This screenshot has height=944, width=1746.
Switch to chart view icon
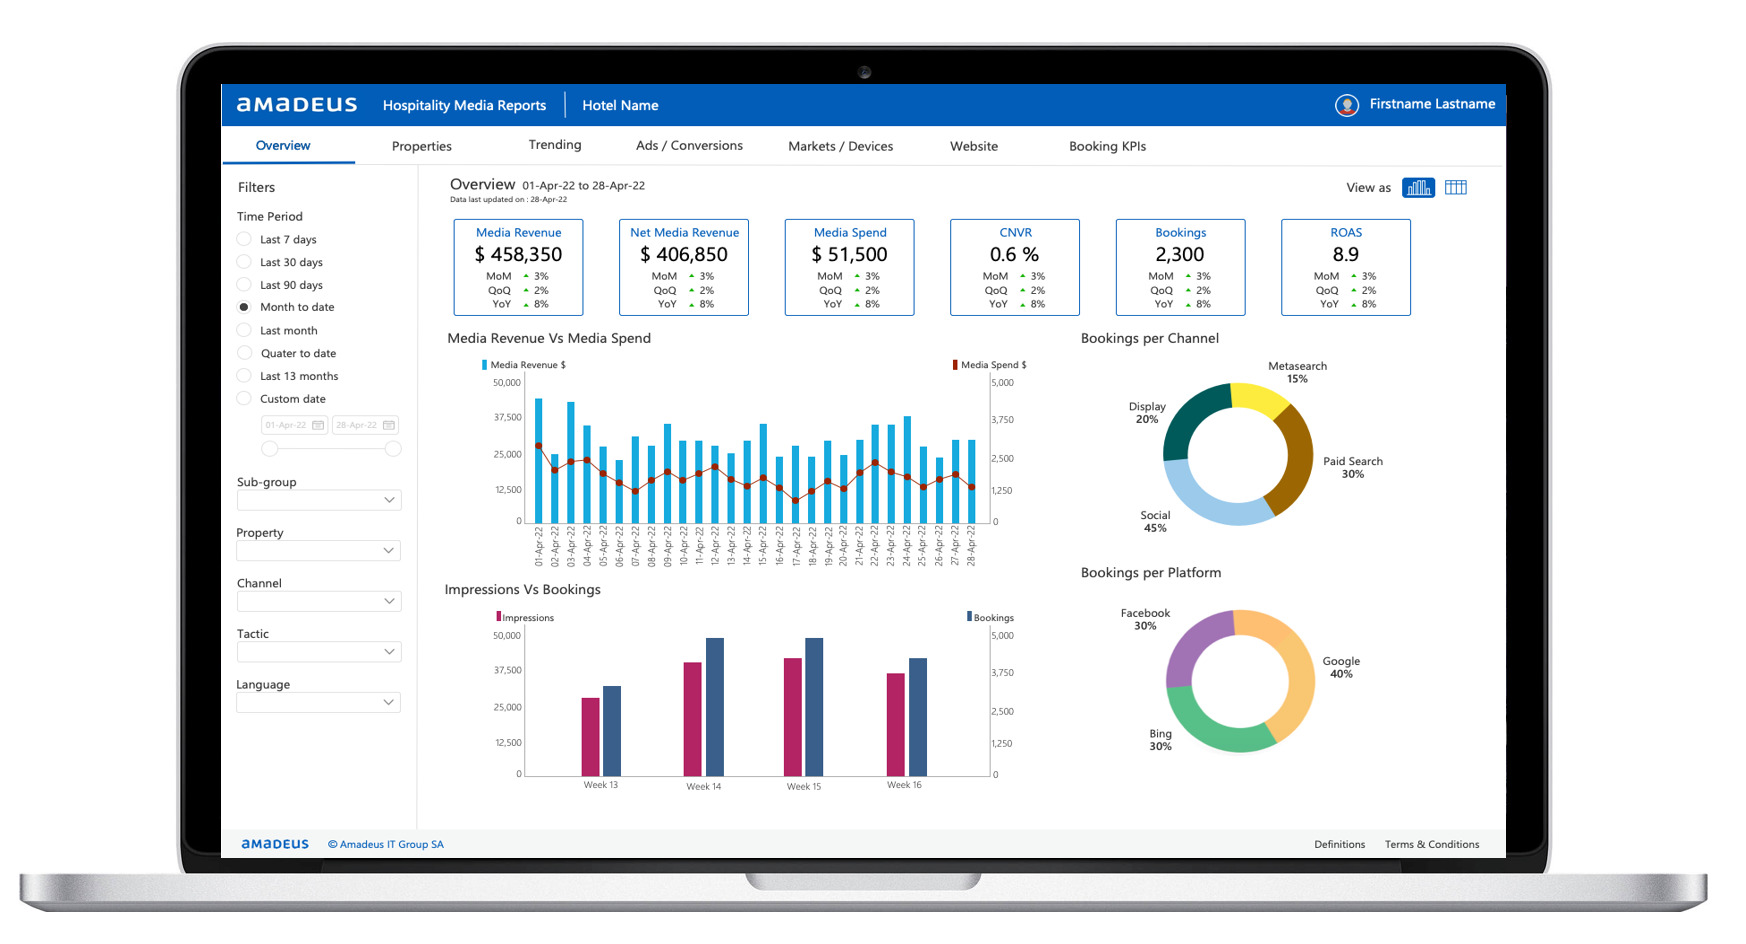[x=1418, y=187]
